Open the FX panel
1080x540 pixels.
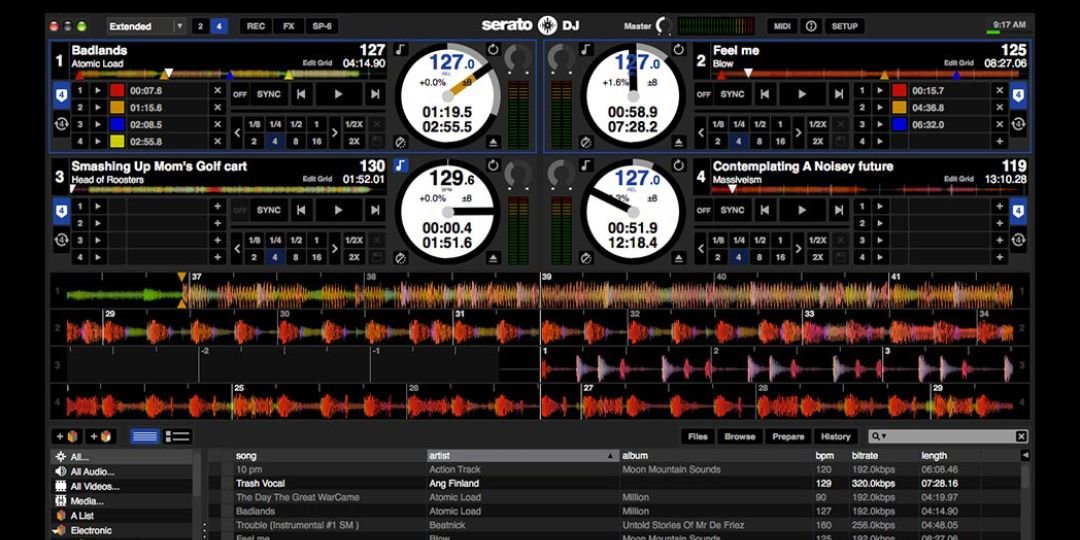(289, 26)
